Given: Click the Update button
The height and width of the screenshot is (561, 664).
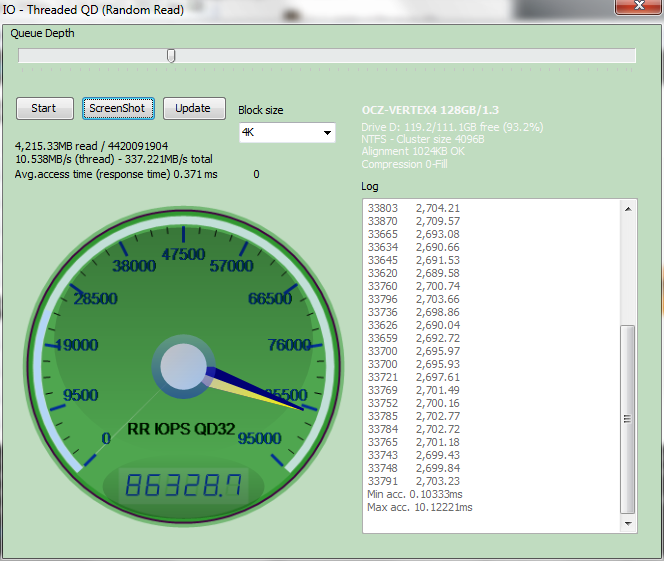Looking at the screenshot, I should (193, 108).
